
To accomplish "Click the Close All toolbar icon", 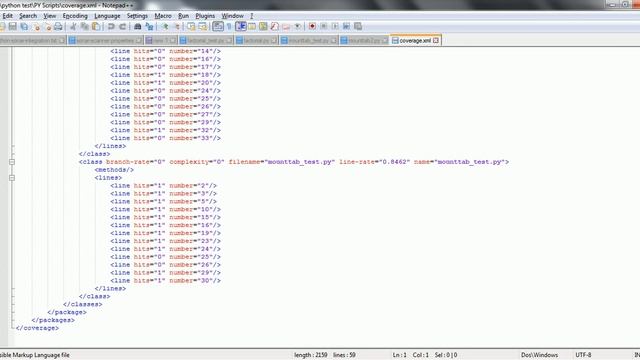I will click(x=47, y=27).
